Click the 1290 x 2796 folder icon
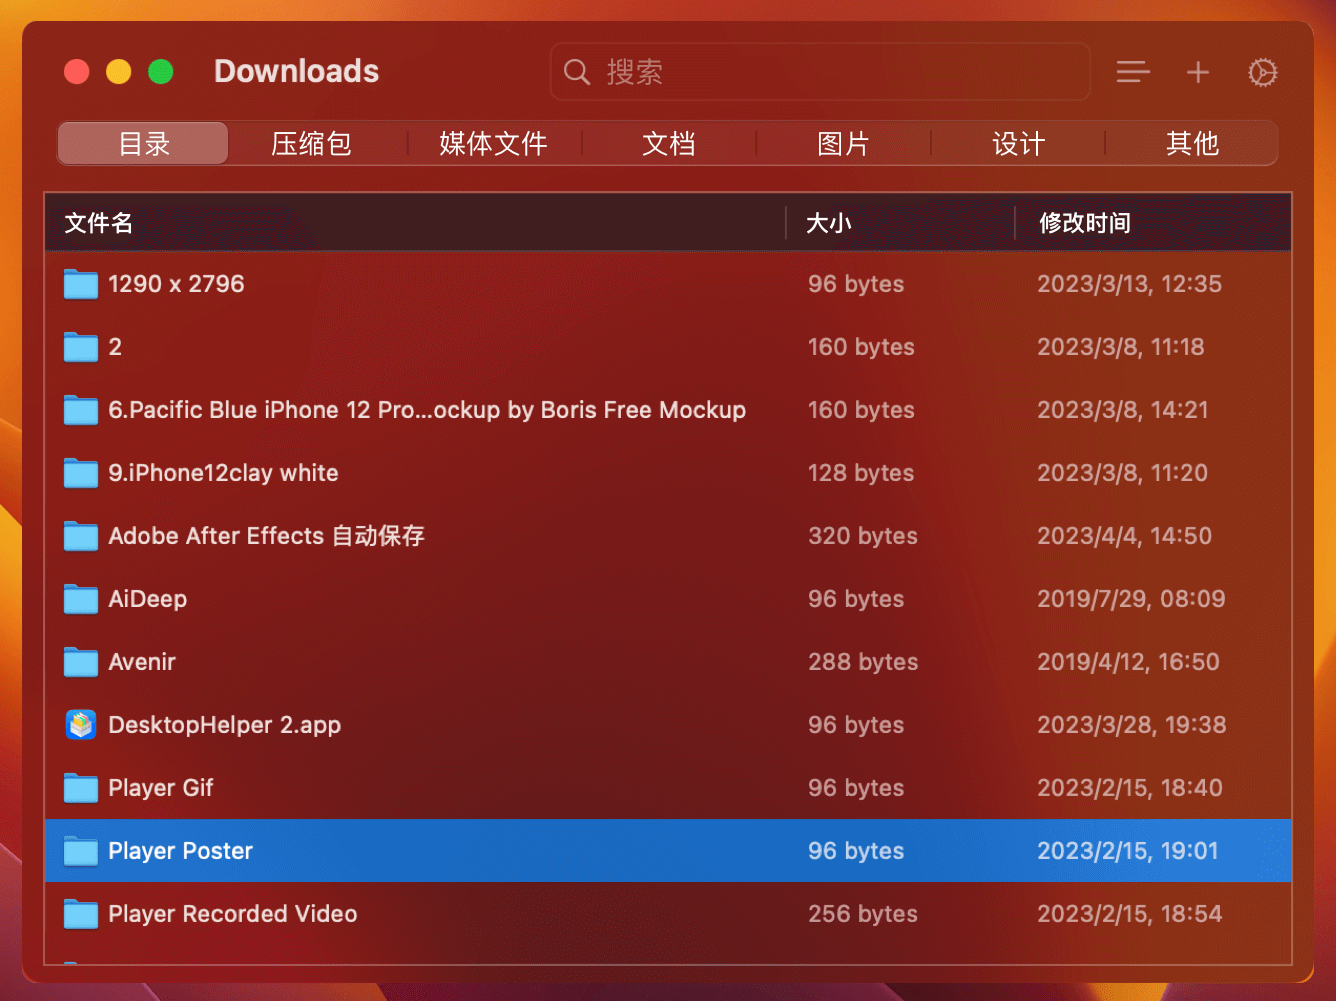The width and height of the screenshot is (1336, 1001). (x=81, y=284)
